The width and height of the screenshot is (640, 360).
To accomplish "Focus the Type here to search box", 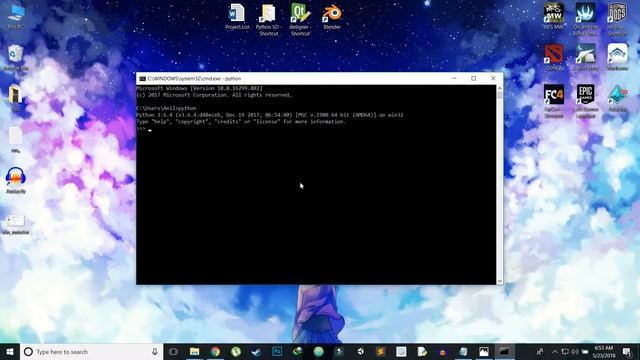I will (91, 351).
